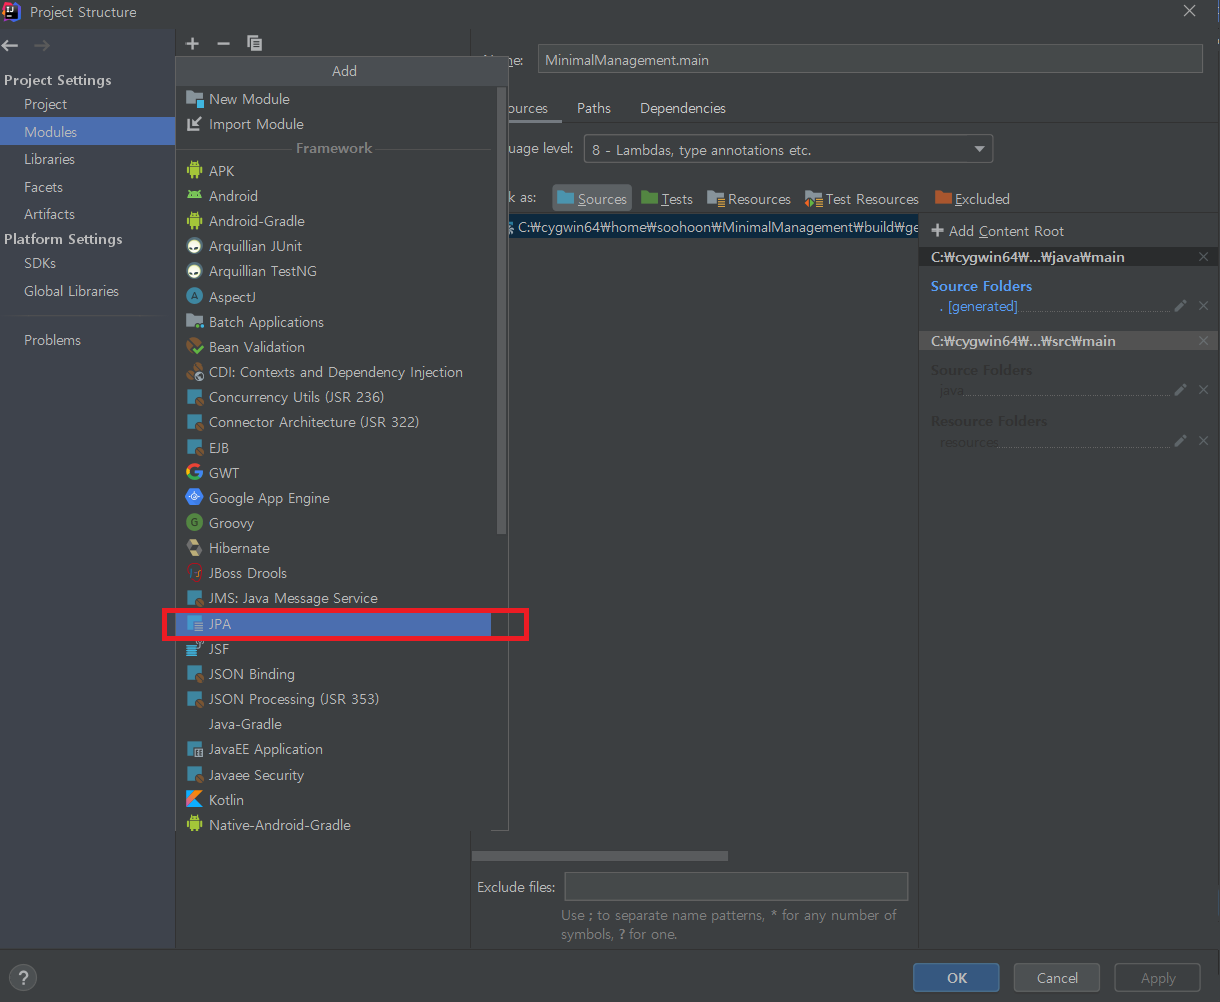Mark as Excluded folder
This screenshot has width=1220, height=1002.
click(972, 198)
